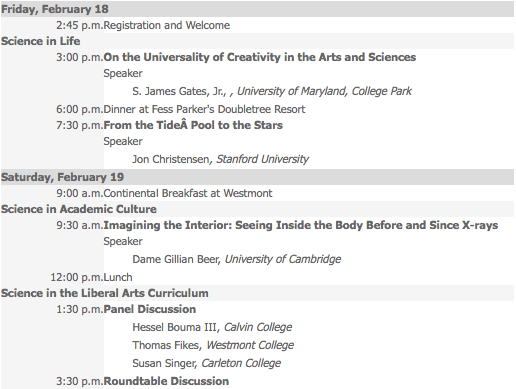
Task: Click the Dinner at Fess Parker's Doubletree Resort entry
Action: [204, 109]
